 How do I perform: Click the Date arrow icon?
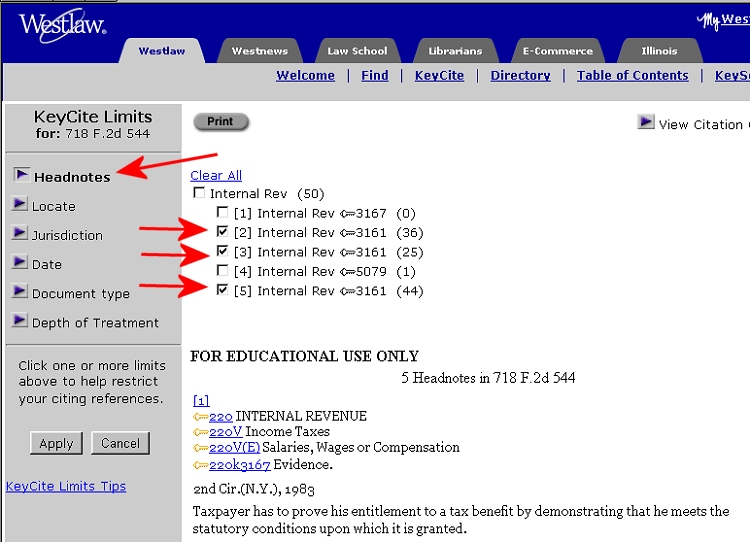tap(19, 262)
